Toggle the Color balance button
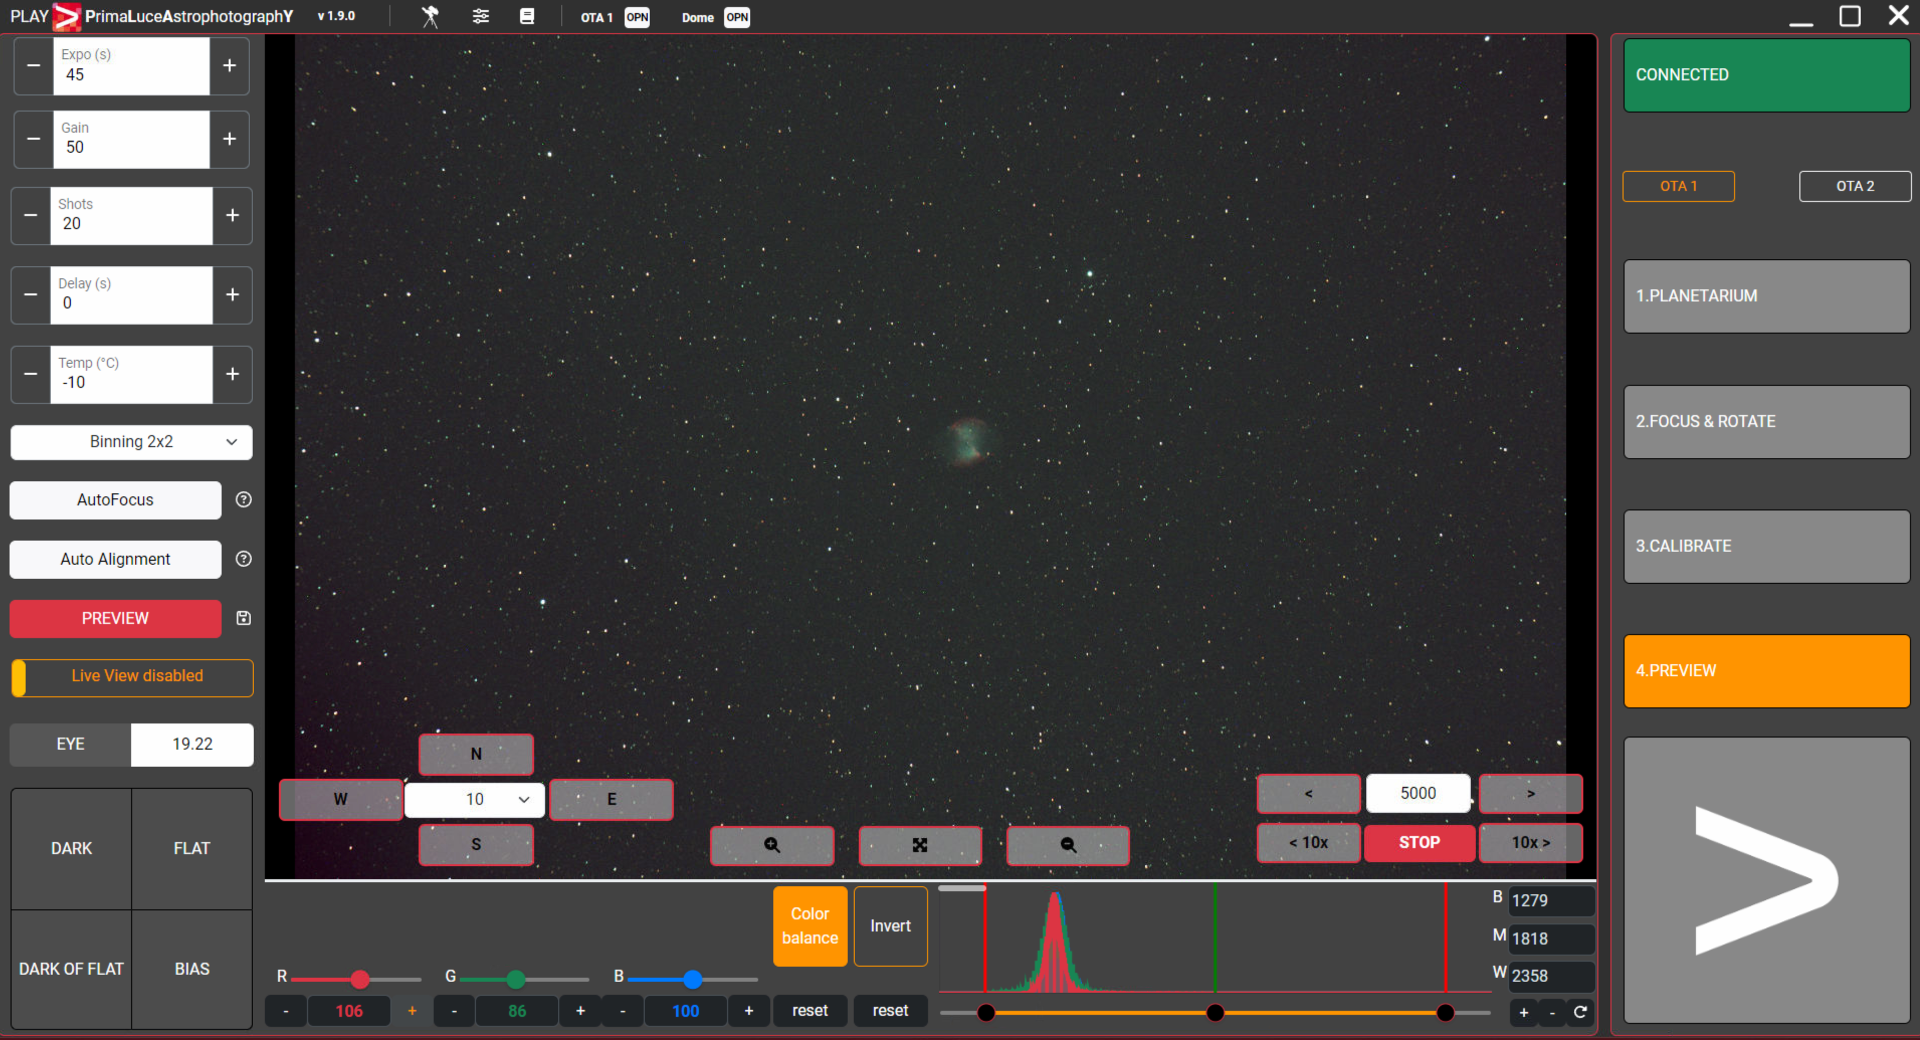This screenshot has width=1920, height=1040. [x=809, y=926]
